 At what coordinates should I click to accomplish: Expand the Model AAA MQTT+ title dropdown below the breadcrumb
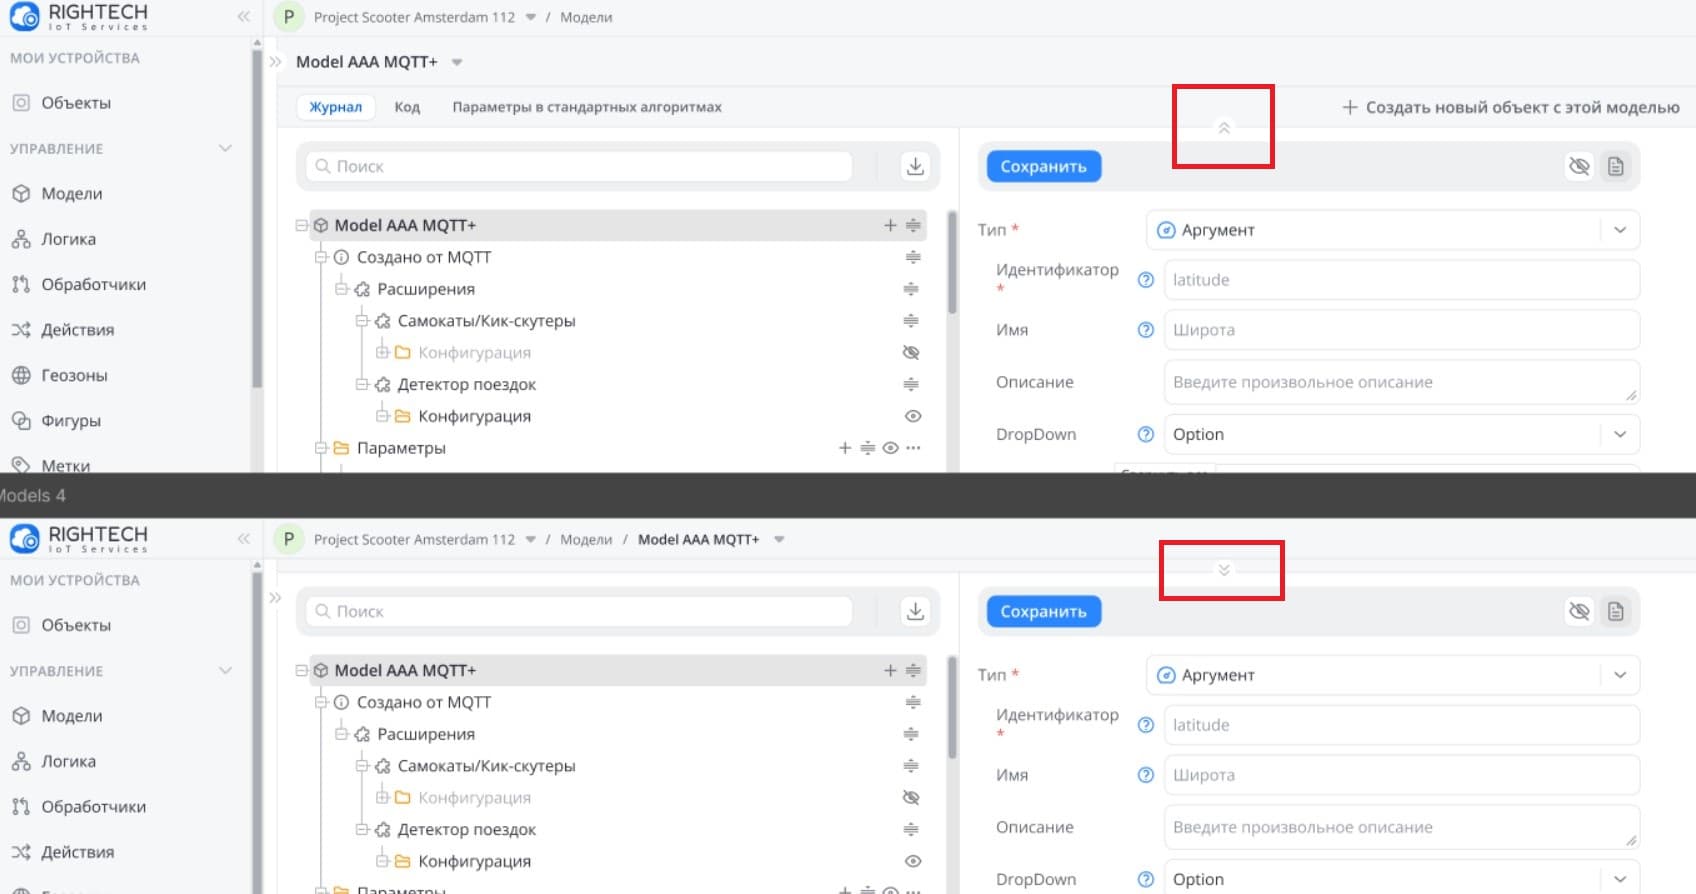[x=457, y=62]
